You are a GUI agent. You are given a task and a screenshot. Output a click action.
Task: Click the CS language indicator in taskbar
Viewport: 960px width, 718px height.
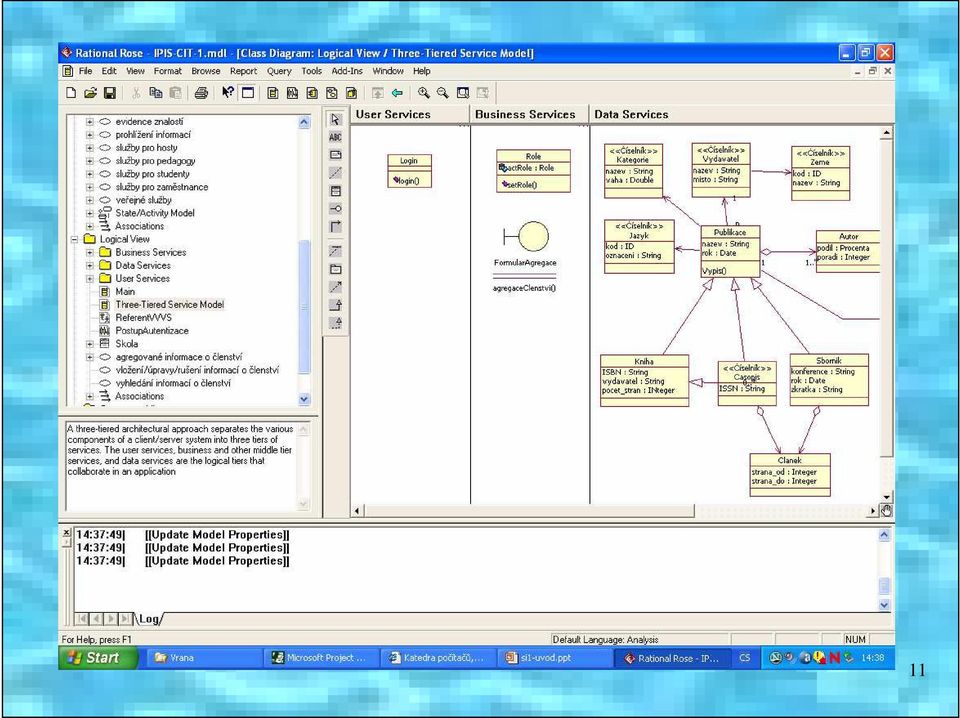(744, 658)
